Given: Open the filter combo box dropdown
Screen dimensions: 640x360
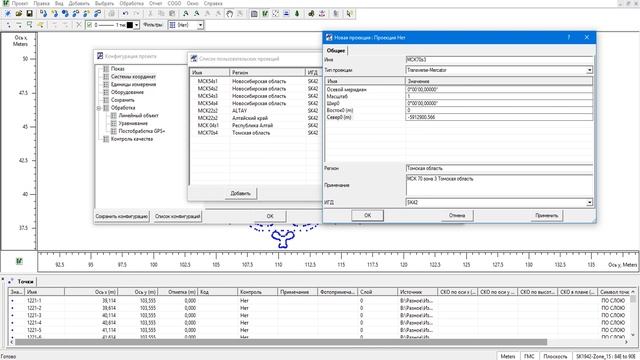Looking at the screenshot, I should 200,25.
